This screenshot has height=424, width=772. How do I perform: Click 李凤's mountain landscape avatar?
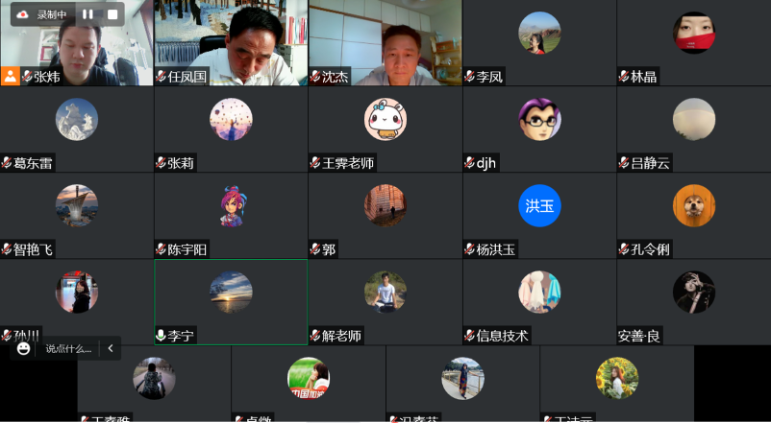coord(540,33)
